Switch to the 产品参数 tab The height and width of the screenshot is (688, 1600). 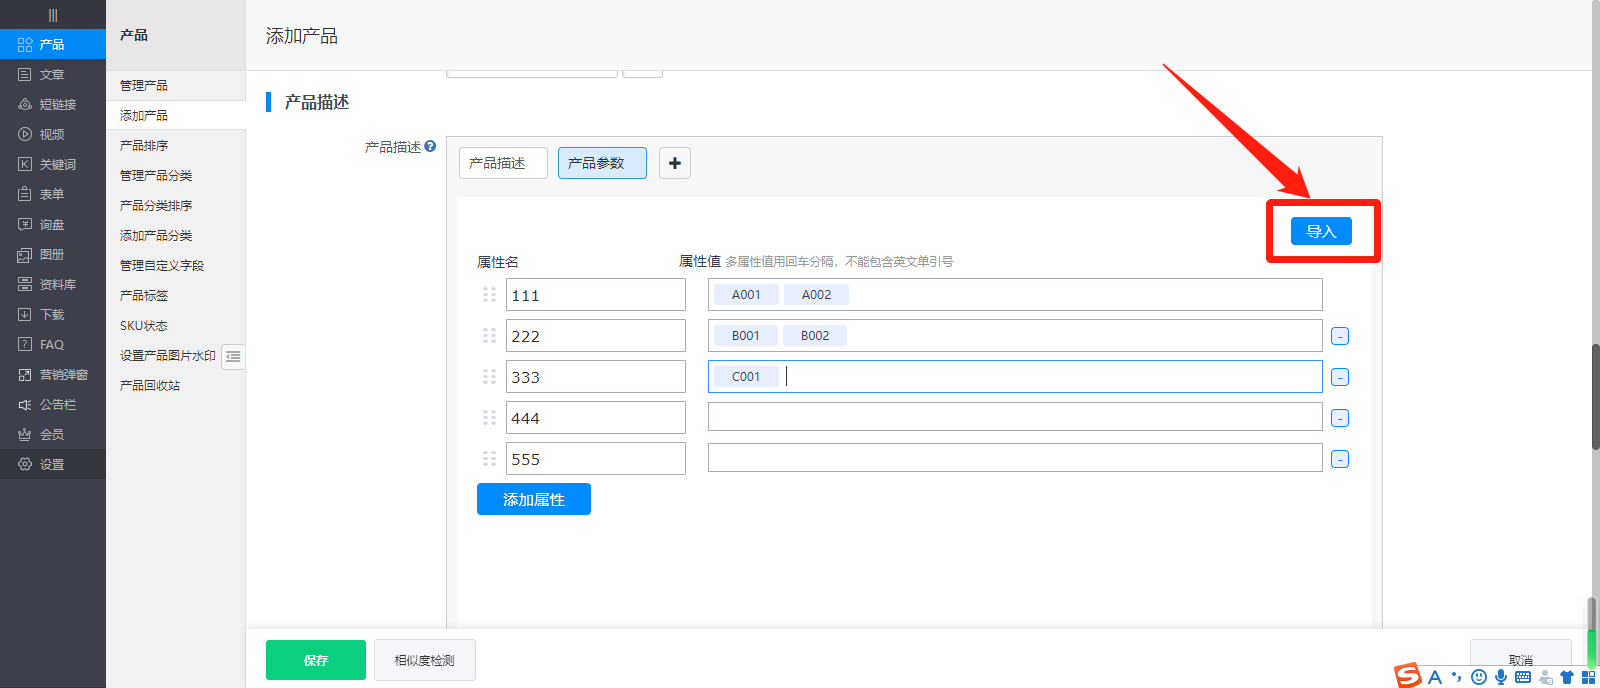(602, 163)
